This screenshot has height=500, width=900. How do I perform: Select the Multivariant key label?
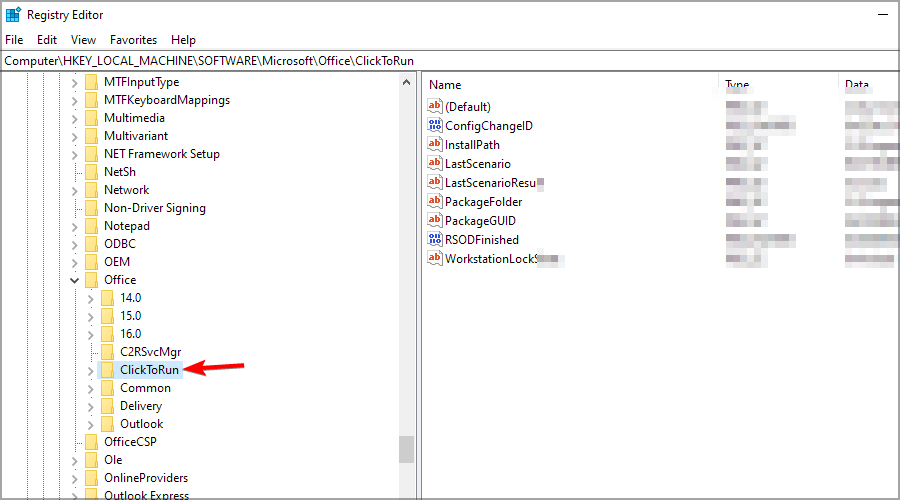point(136,136)
